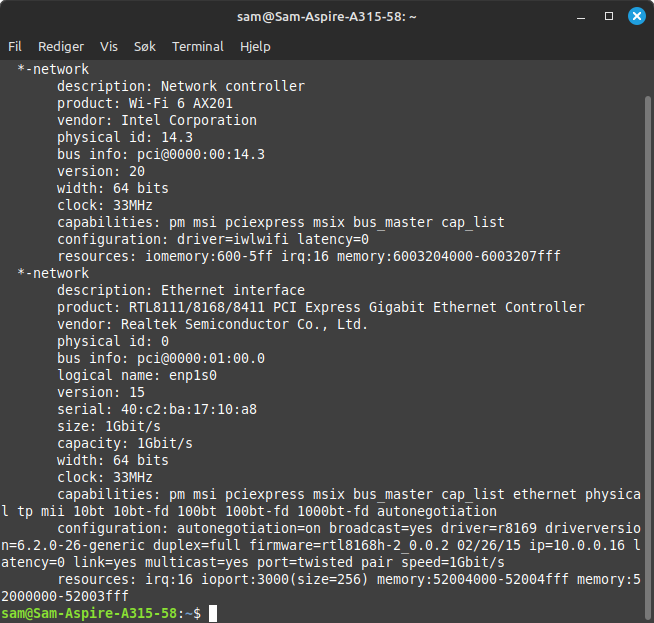Screen dimensions: 654x623
Task: Click text 'product: Wi-Fi 6 AX201'
Action: [x=145, y=103]
